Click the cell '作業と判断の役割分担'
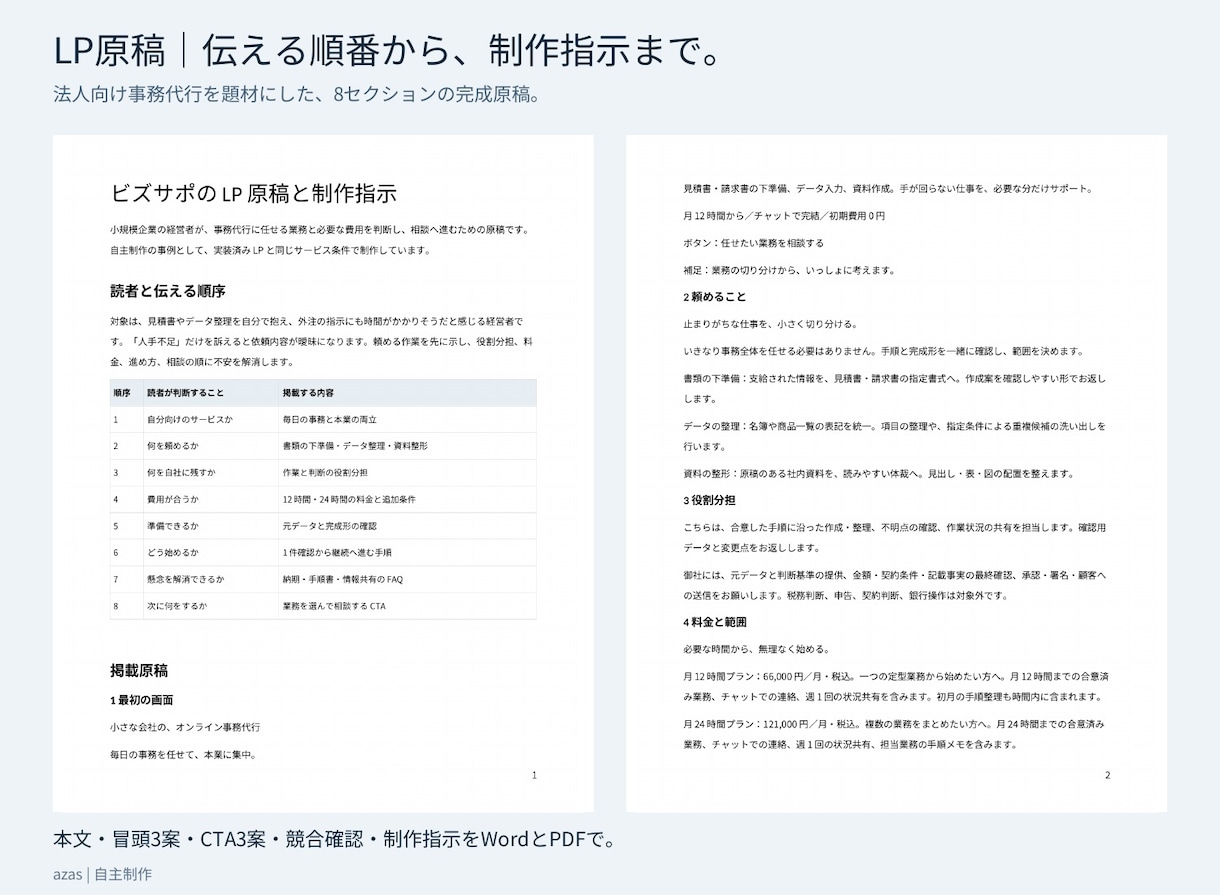This screenshot has width=1220, height=895. pos(325,473)
